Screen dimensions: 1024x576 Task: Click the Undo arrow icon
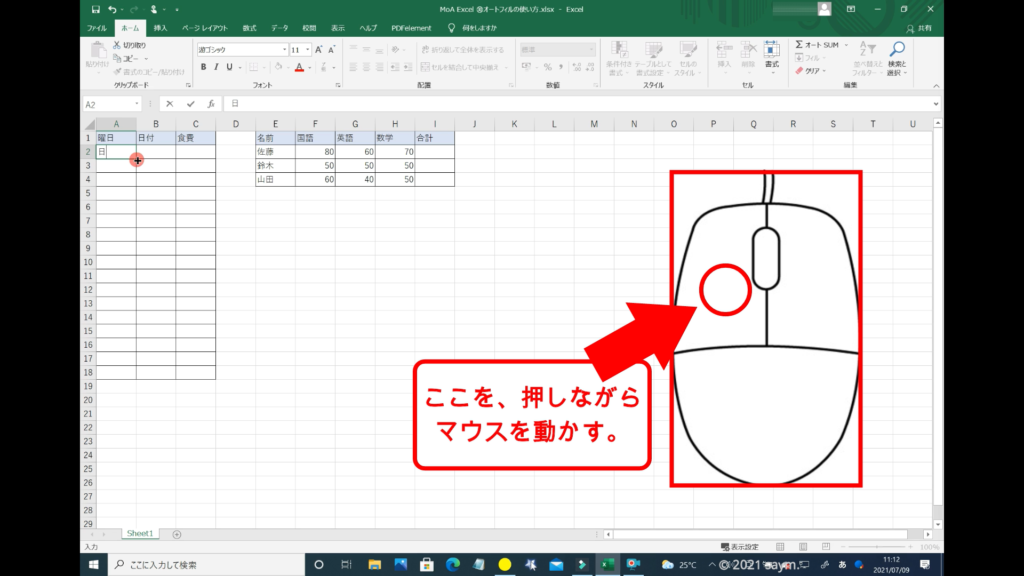[112, 9]
